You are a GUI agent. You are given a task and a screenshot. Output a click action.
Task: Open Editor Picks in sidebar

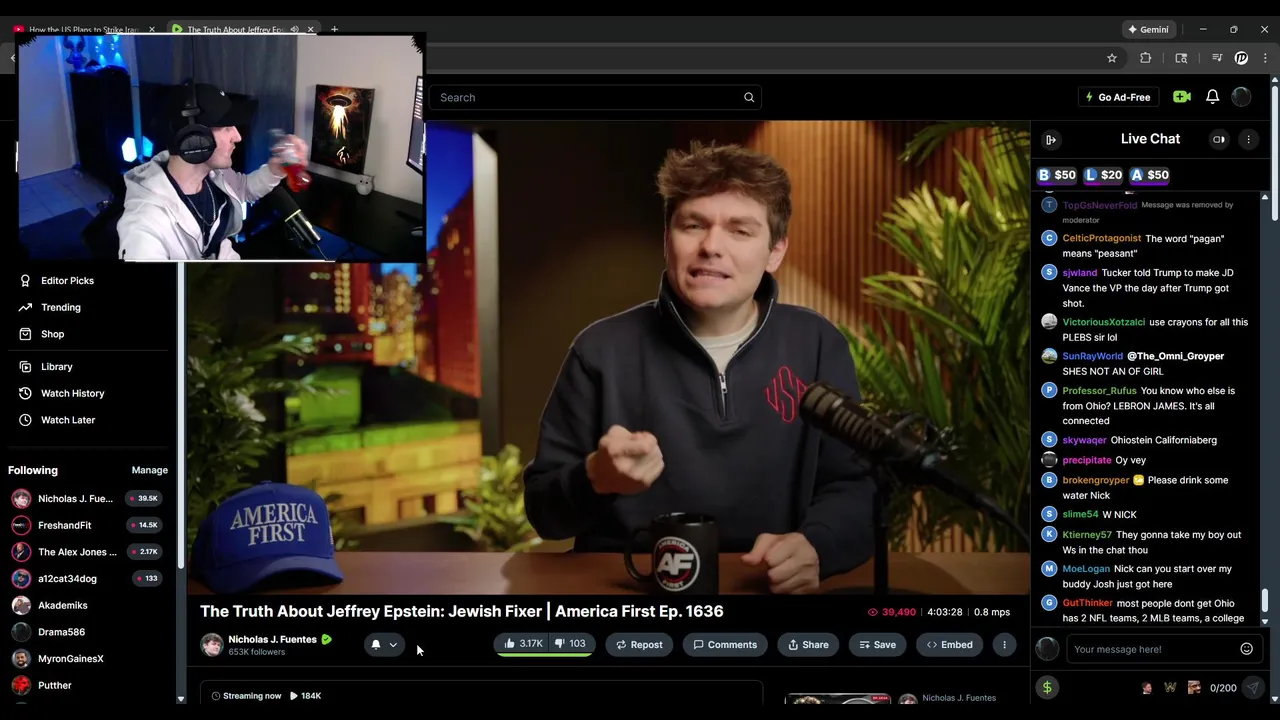(67, 281)
